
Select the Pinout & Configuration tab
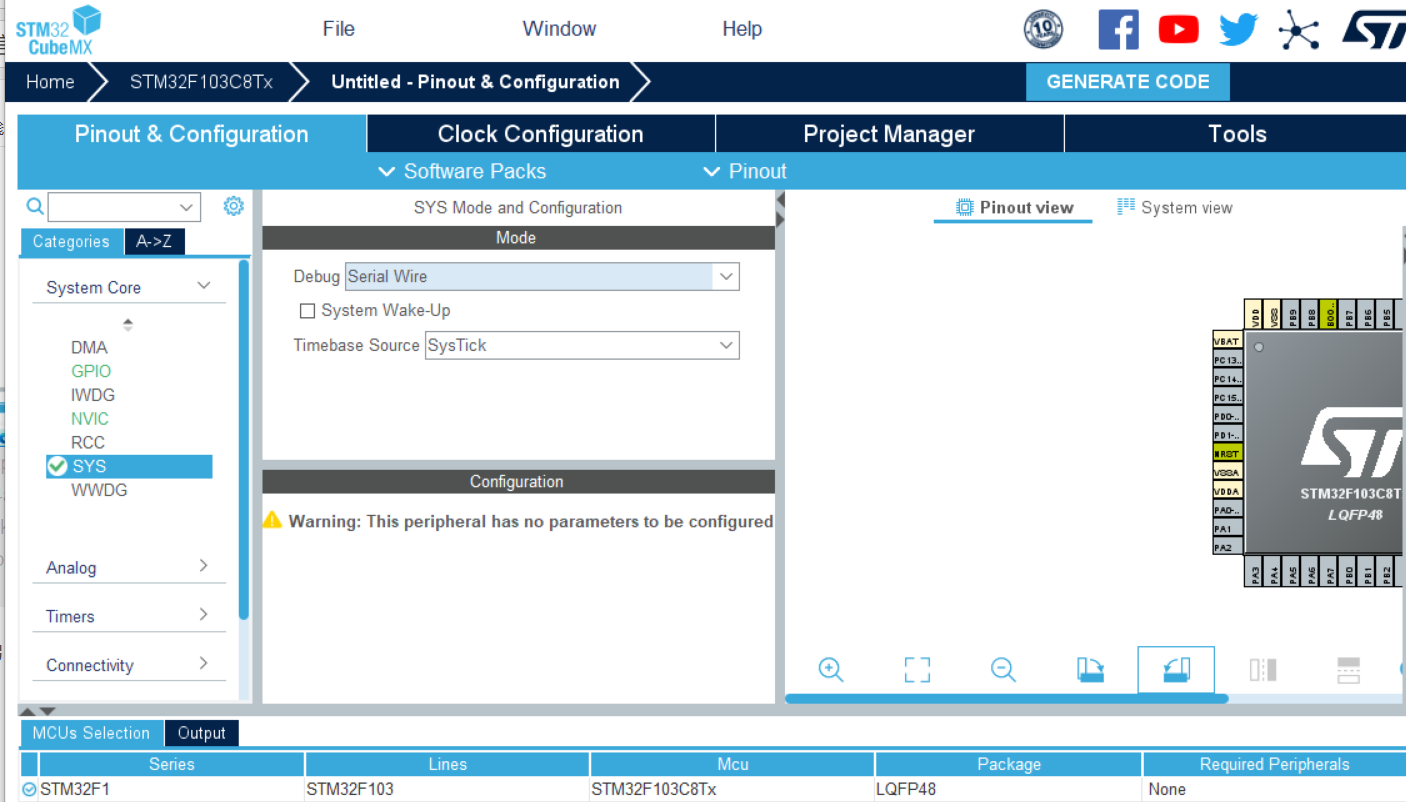click(x=192, y=134)
